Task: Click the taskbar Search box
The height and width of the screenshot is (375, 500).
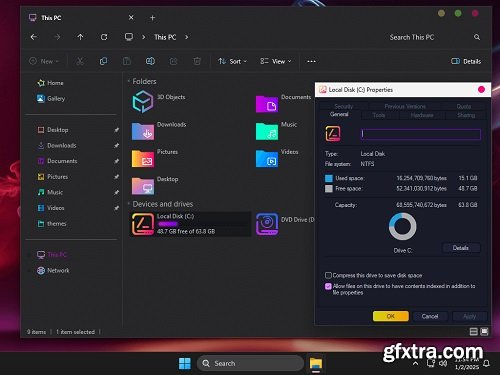Action: click(250, 363)
